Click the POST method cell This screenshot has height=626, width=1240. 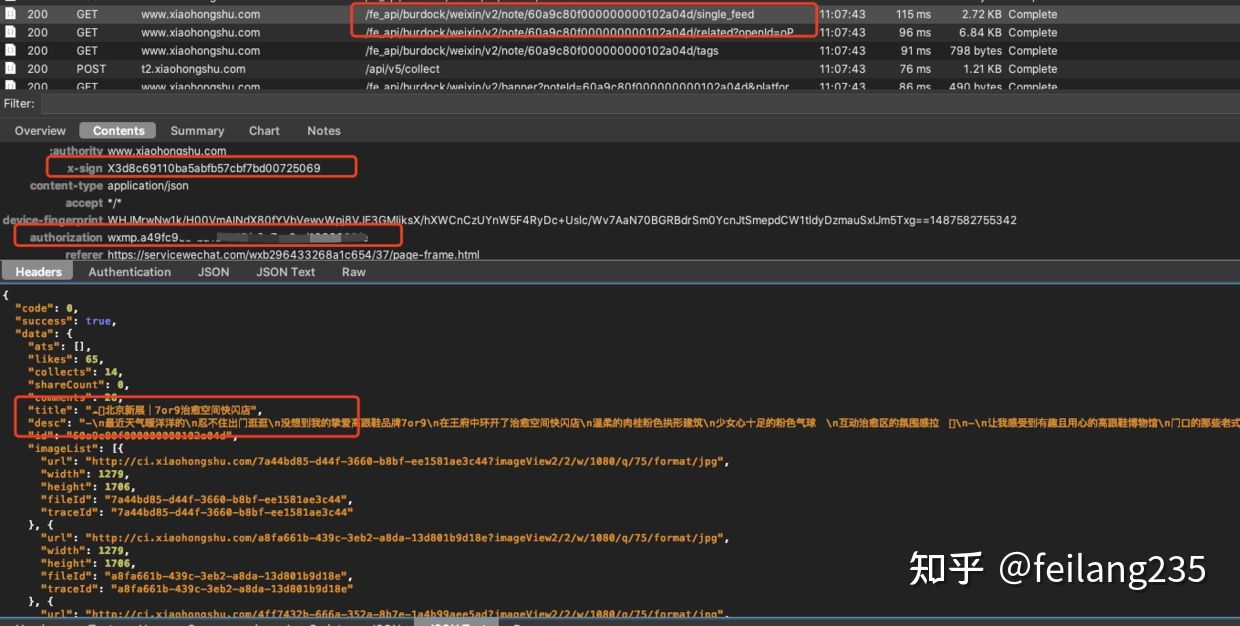coord(91,69)
